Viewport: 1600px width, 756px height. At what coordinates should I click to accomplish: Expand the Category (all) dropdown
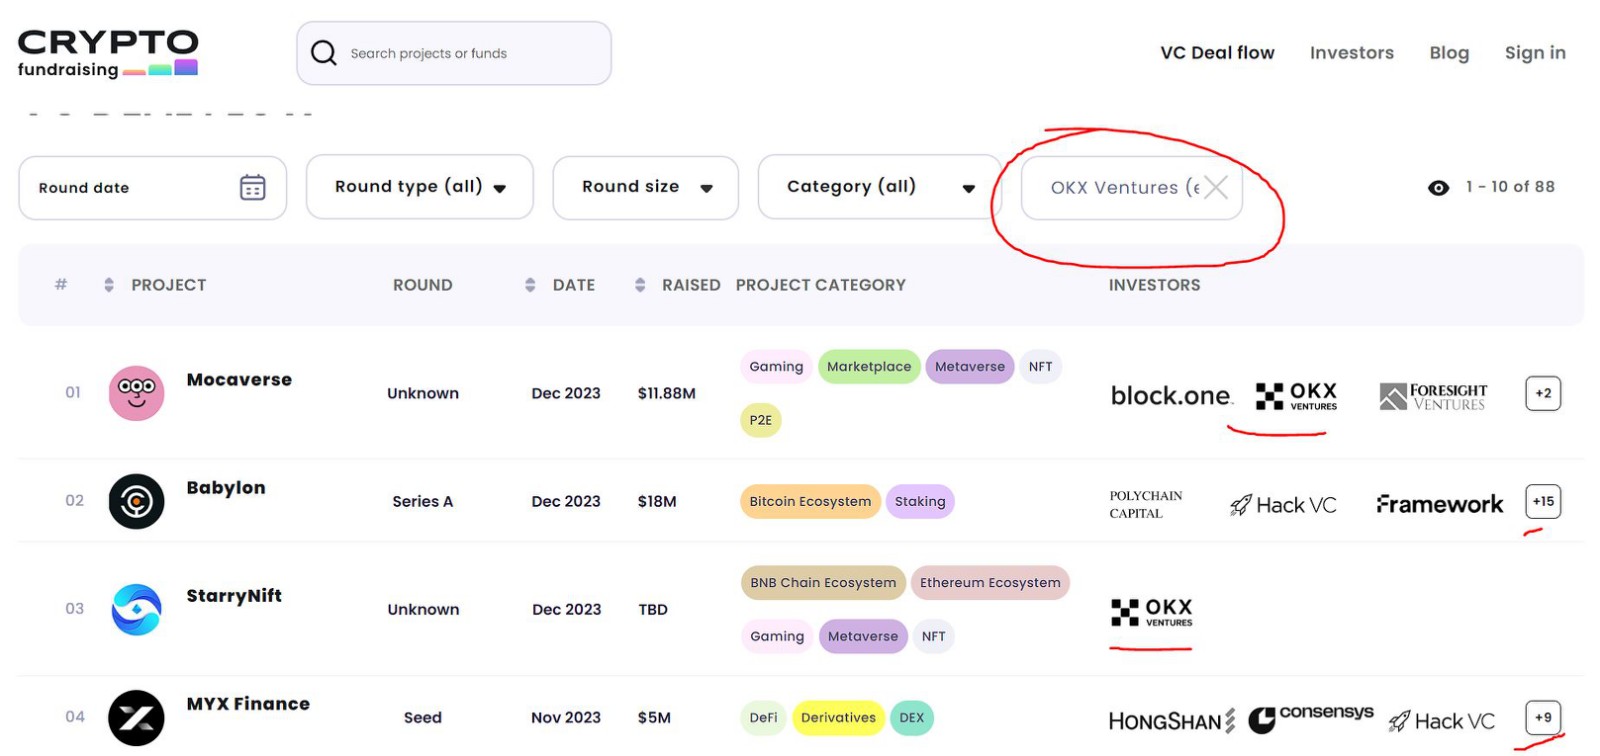(x=879, y=187)
